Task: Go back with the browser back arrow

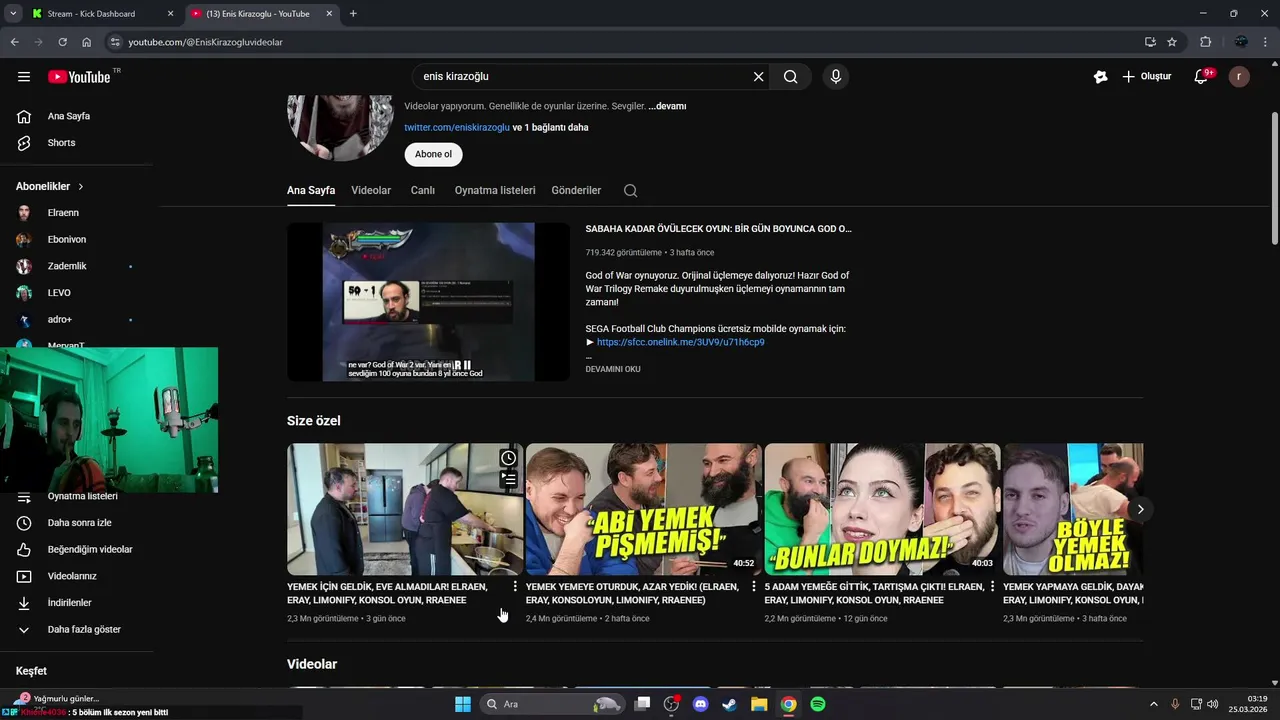Action: click(14, 42)
